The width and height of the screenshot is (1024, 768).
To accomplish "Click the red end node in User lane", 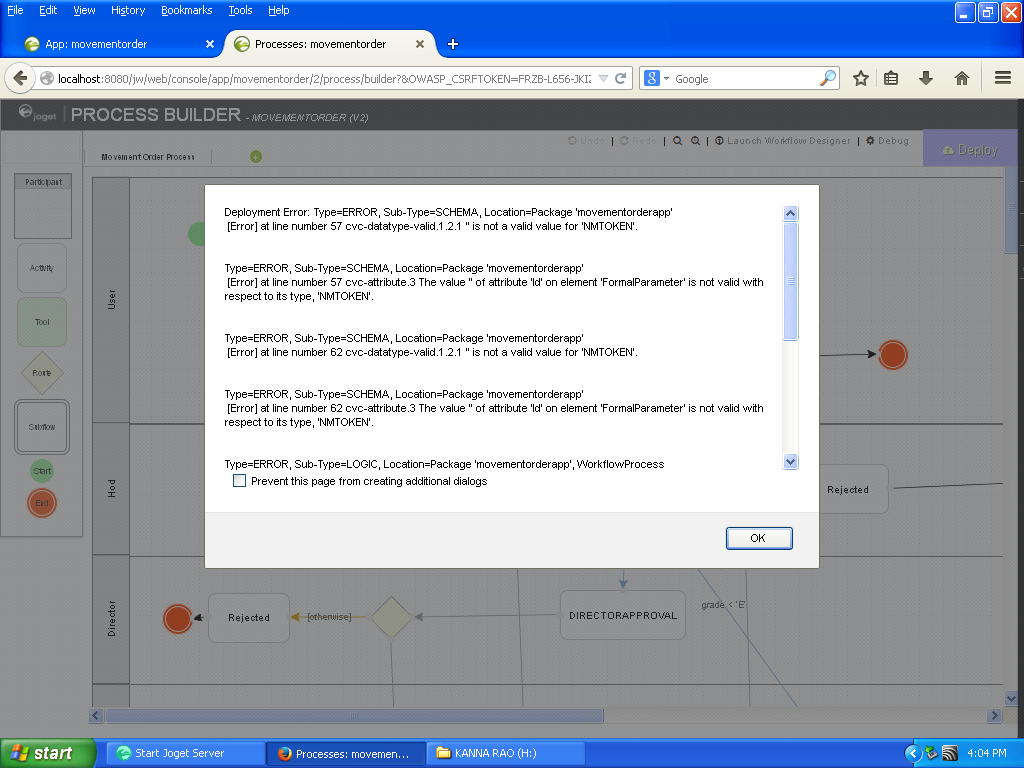I will [893, 355].
